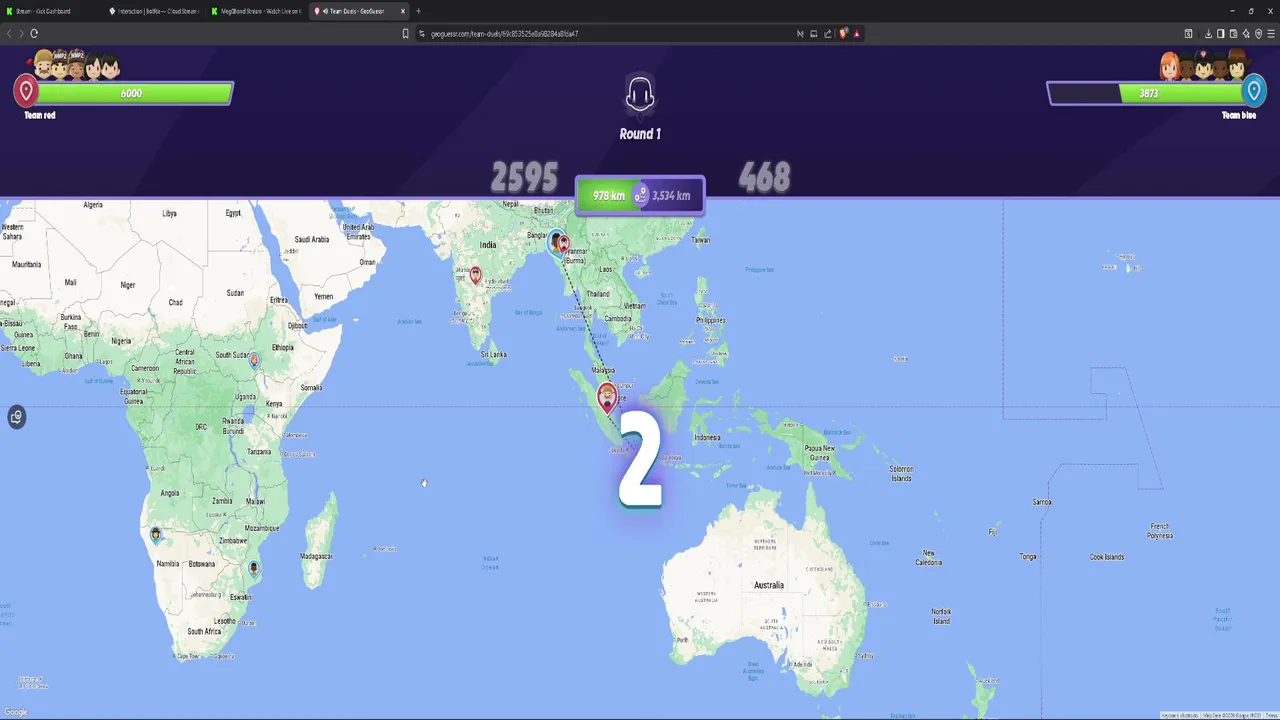
Task: Click the Australia label on the map
Action: tap(769, 585)
